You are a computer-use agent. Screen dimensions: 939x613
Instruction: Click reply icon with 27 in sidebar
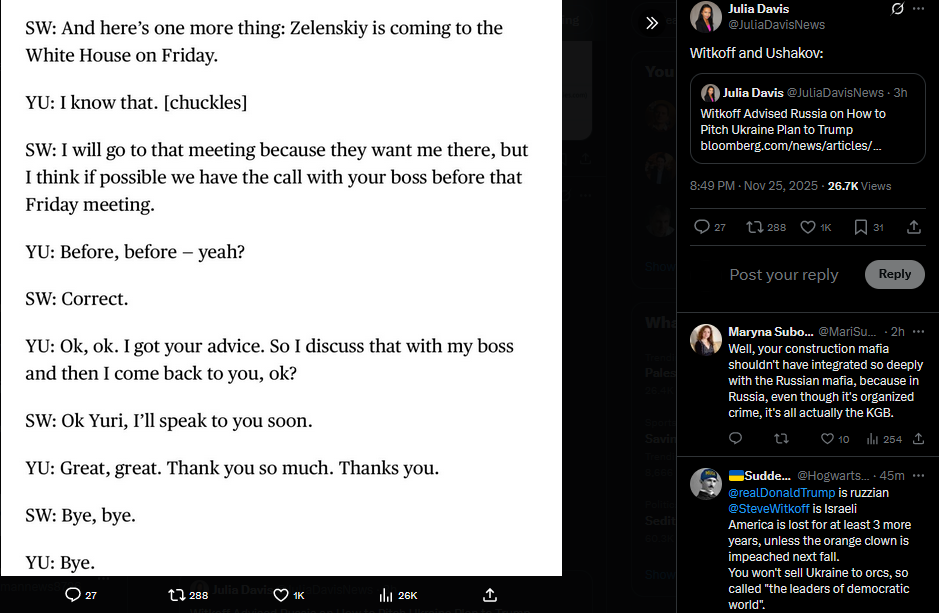[702, 227]
